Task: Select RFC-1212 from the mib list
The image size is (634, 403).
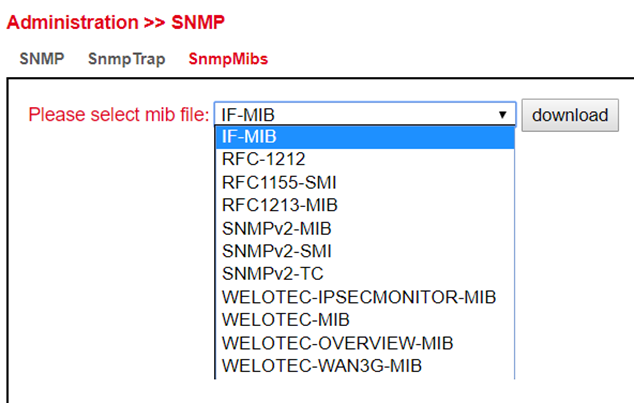Action: point(264,158)
